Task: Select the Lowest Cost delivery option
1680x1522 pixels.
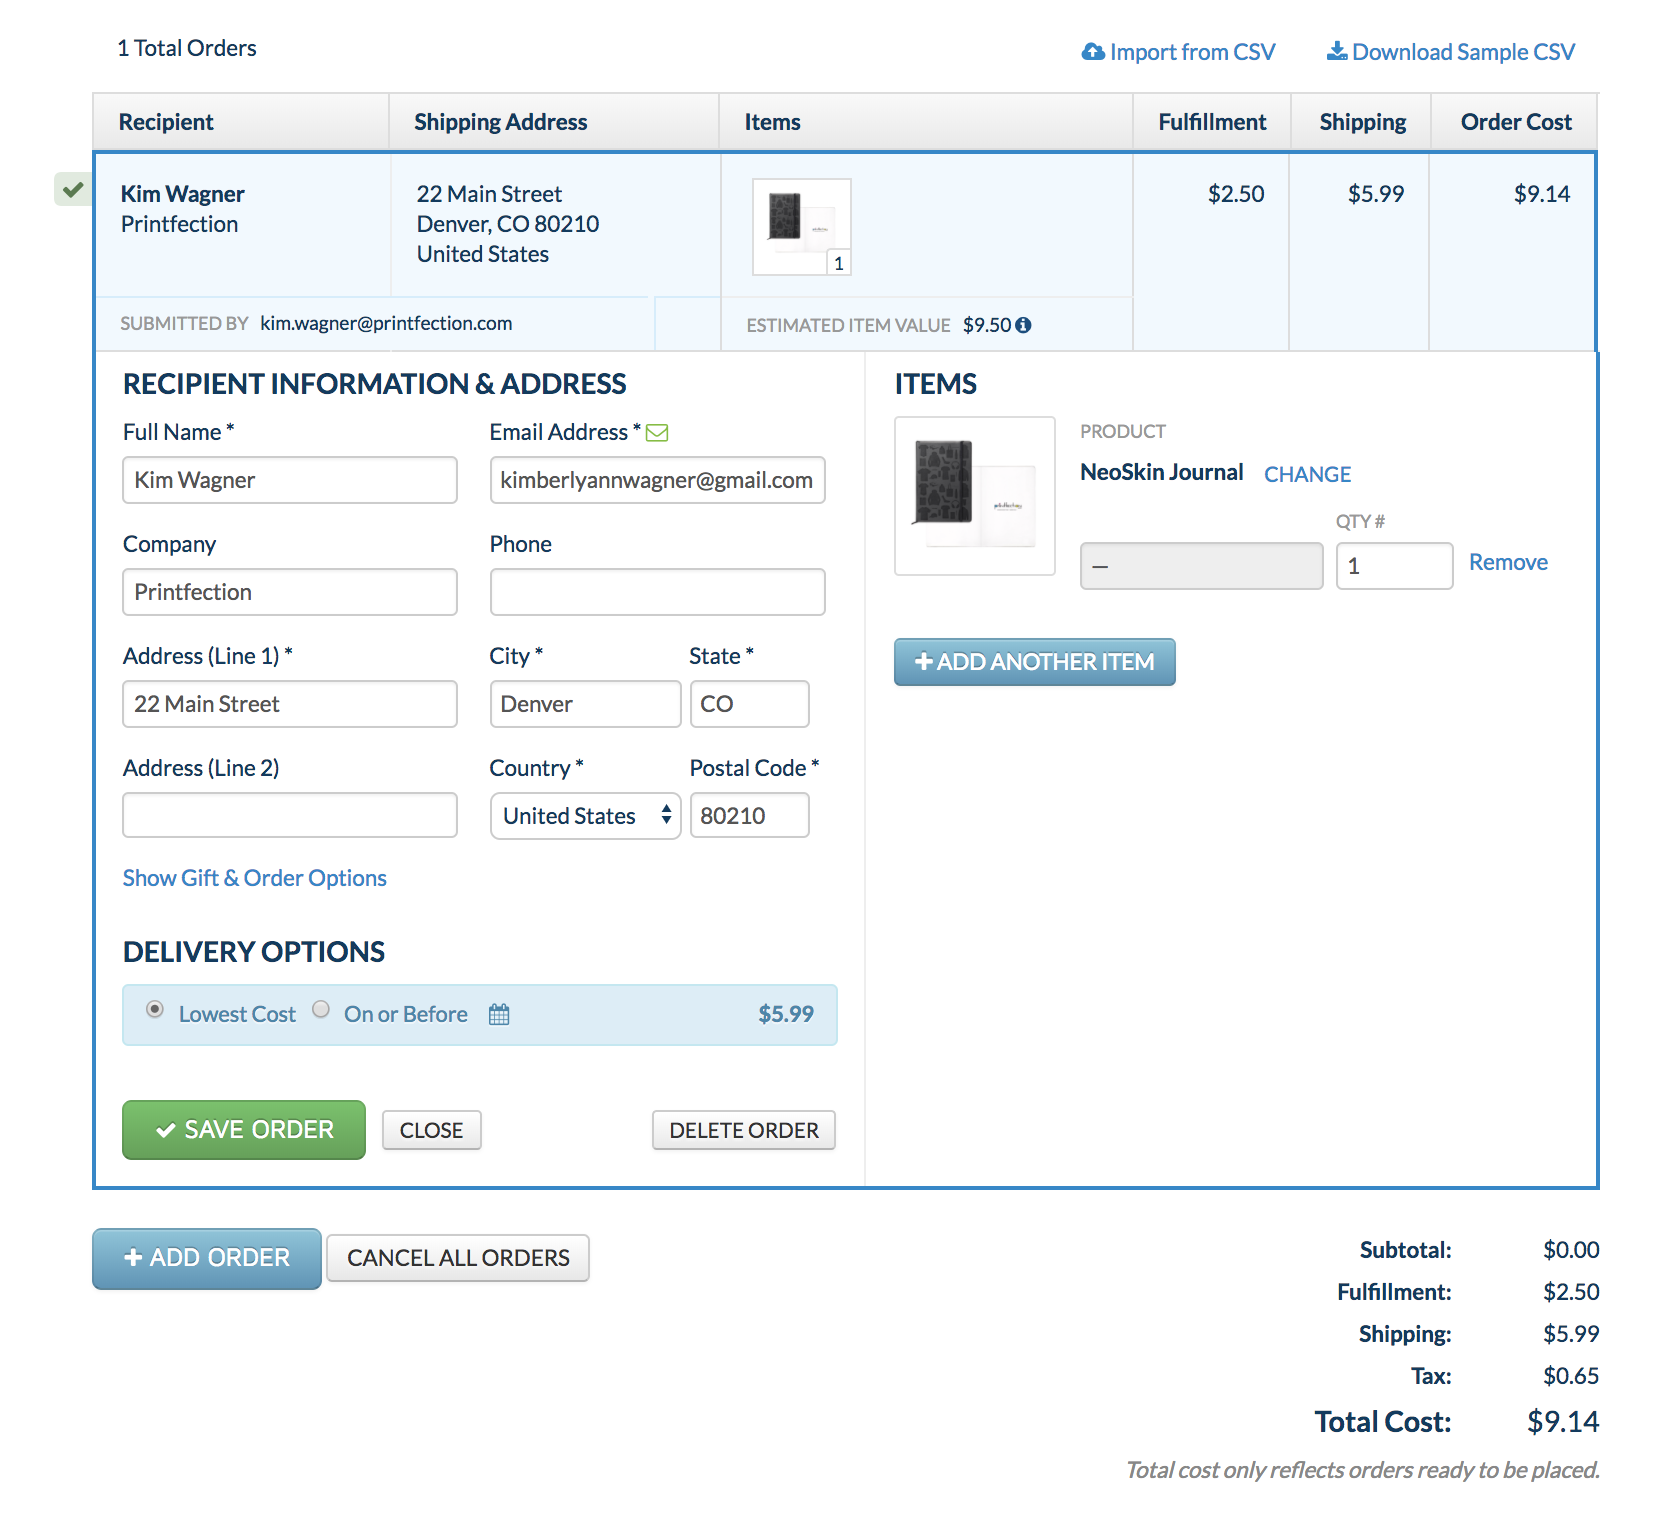Action: 155,1009
